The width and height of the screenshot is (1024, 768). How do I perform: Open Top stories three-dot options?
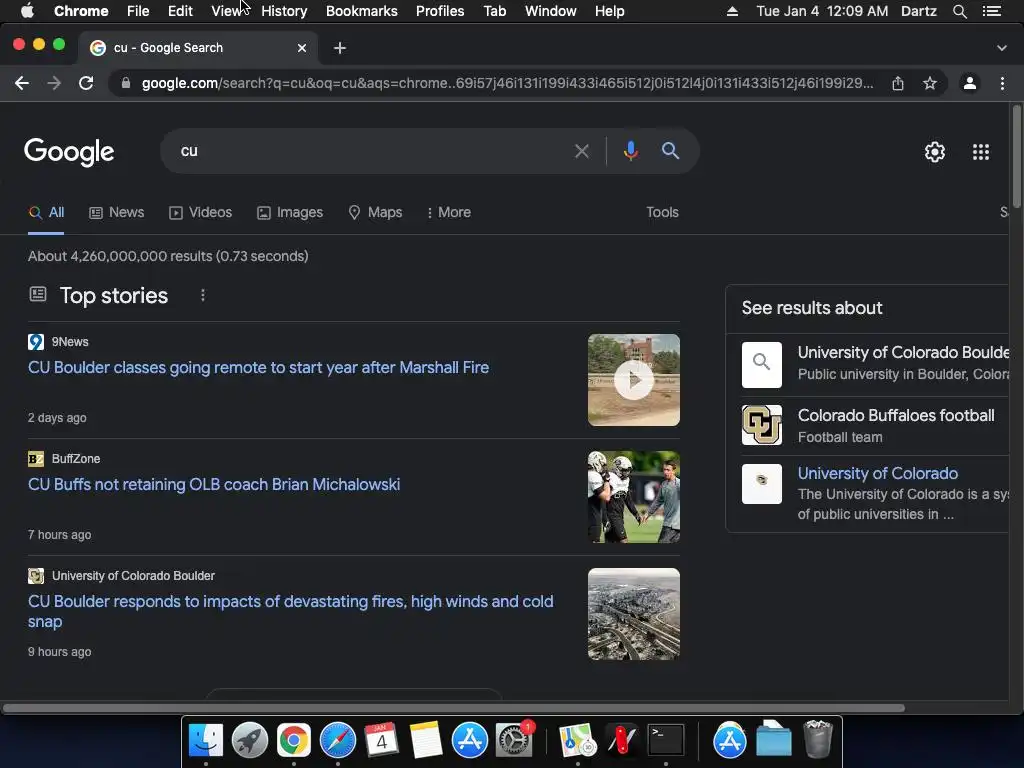click(x=203, y=295)
